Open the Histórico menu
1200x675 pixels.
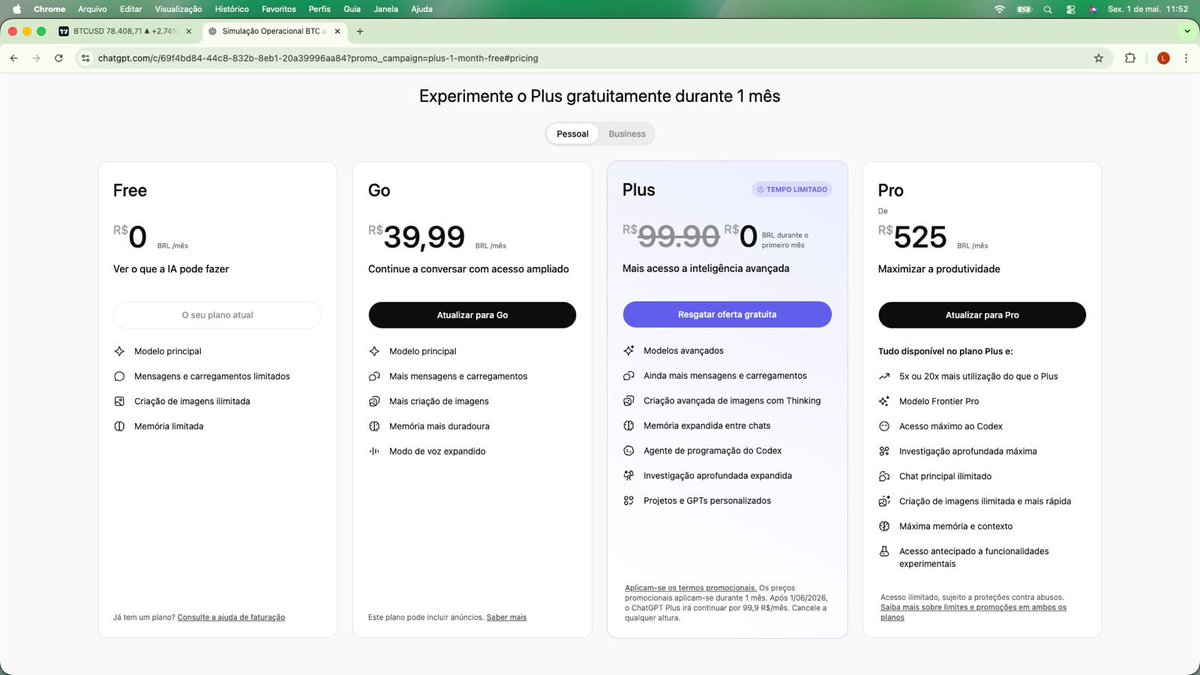pyautogui.click(x=232, y=9)
